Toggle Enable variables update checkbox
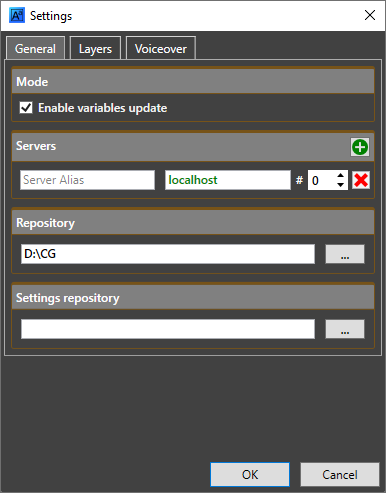 pos(26,108)
